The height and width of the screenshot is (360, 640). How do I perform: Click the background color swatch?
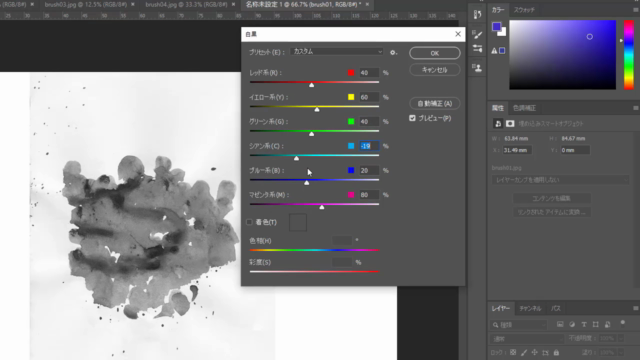(503, 32)
